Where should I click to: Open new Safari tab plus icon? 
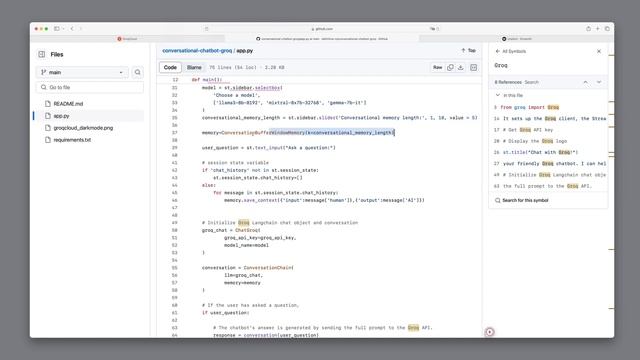[x=598, y=29]
